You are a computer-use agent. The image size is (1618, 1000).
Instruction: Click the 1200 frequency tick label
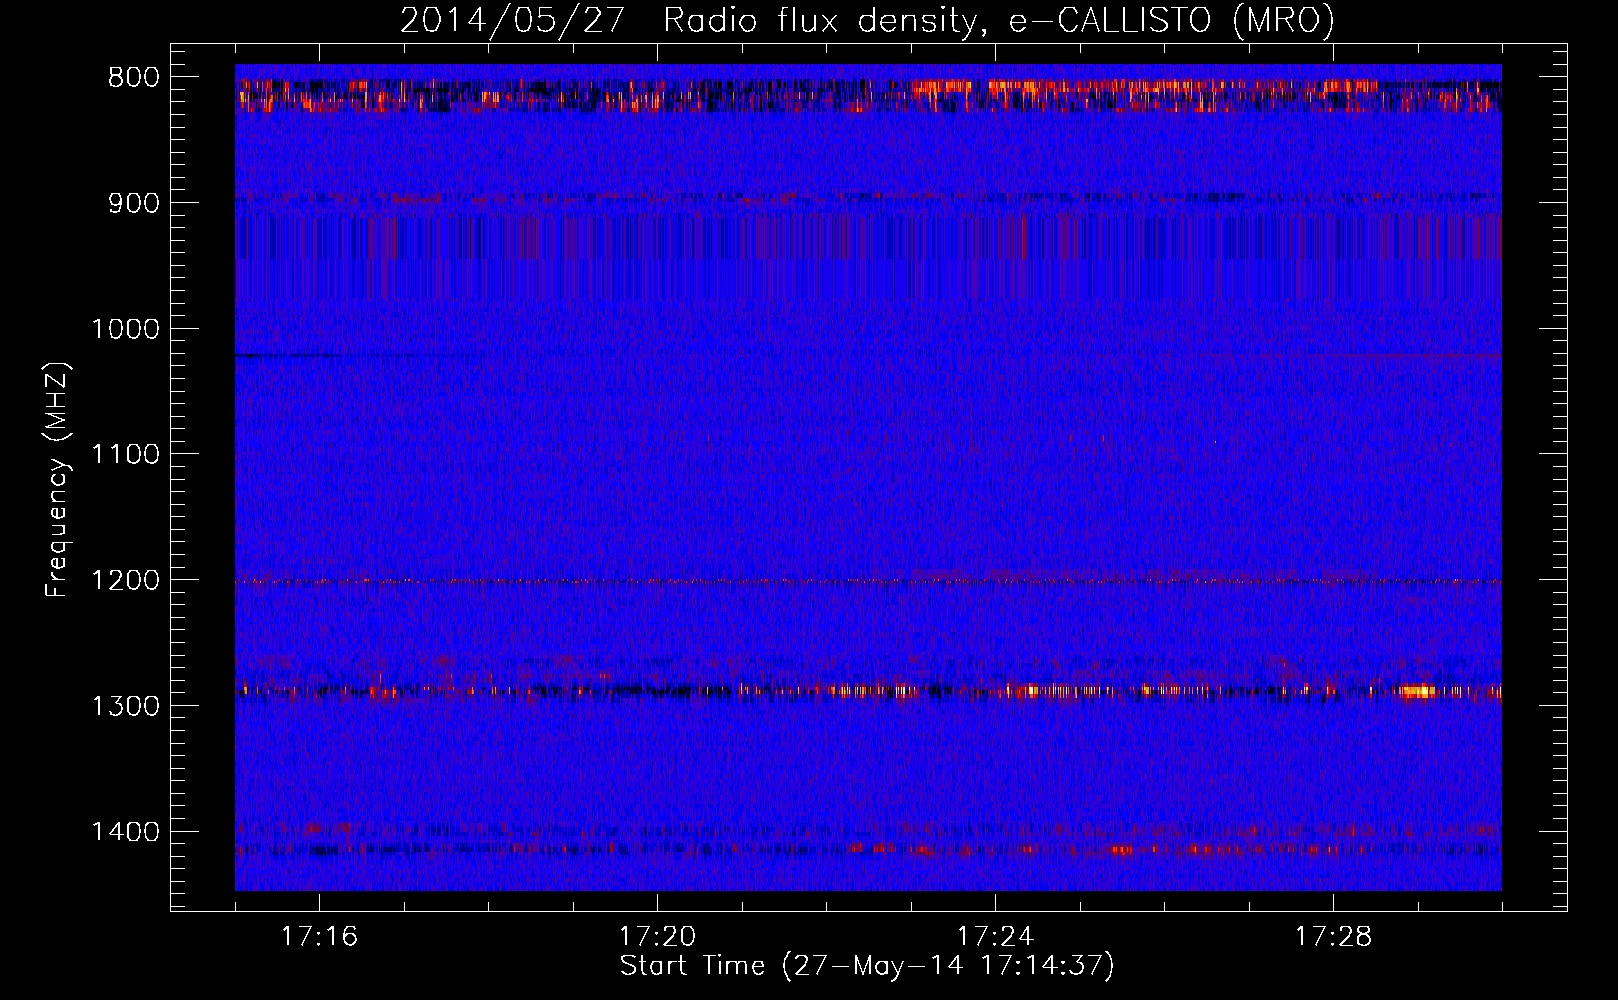tap(125, 580)
